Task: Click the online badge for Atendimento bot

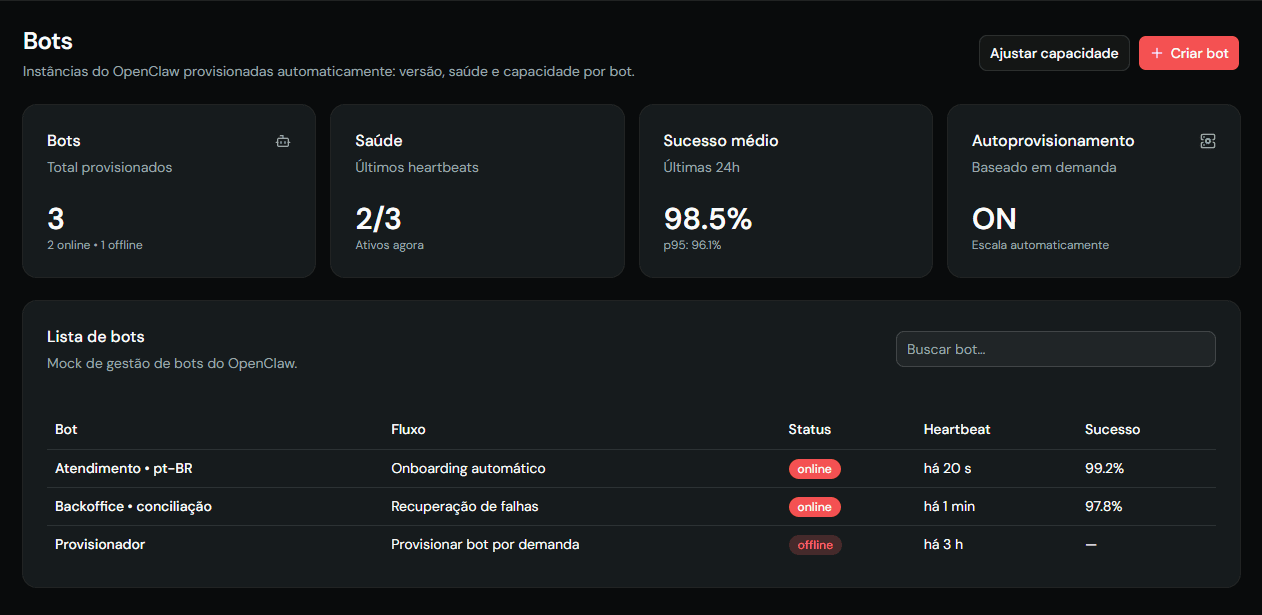Action: [x=814, y=469]
